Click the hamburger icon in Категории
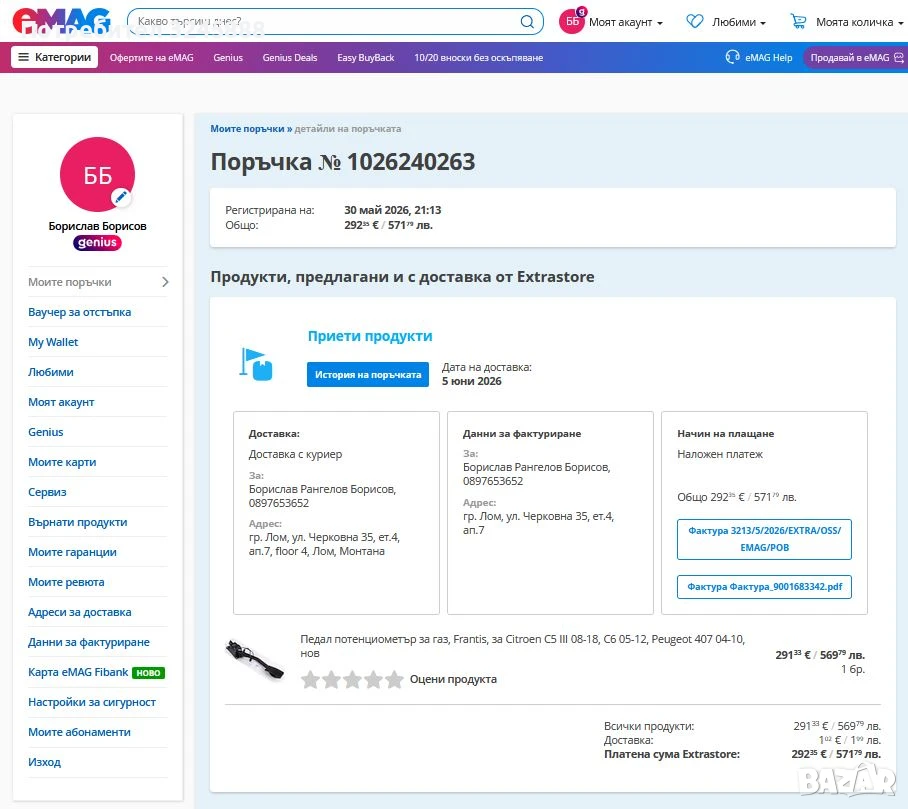 [23, 57]
